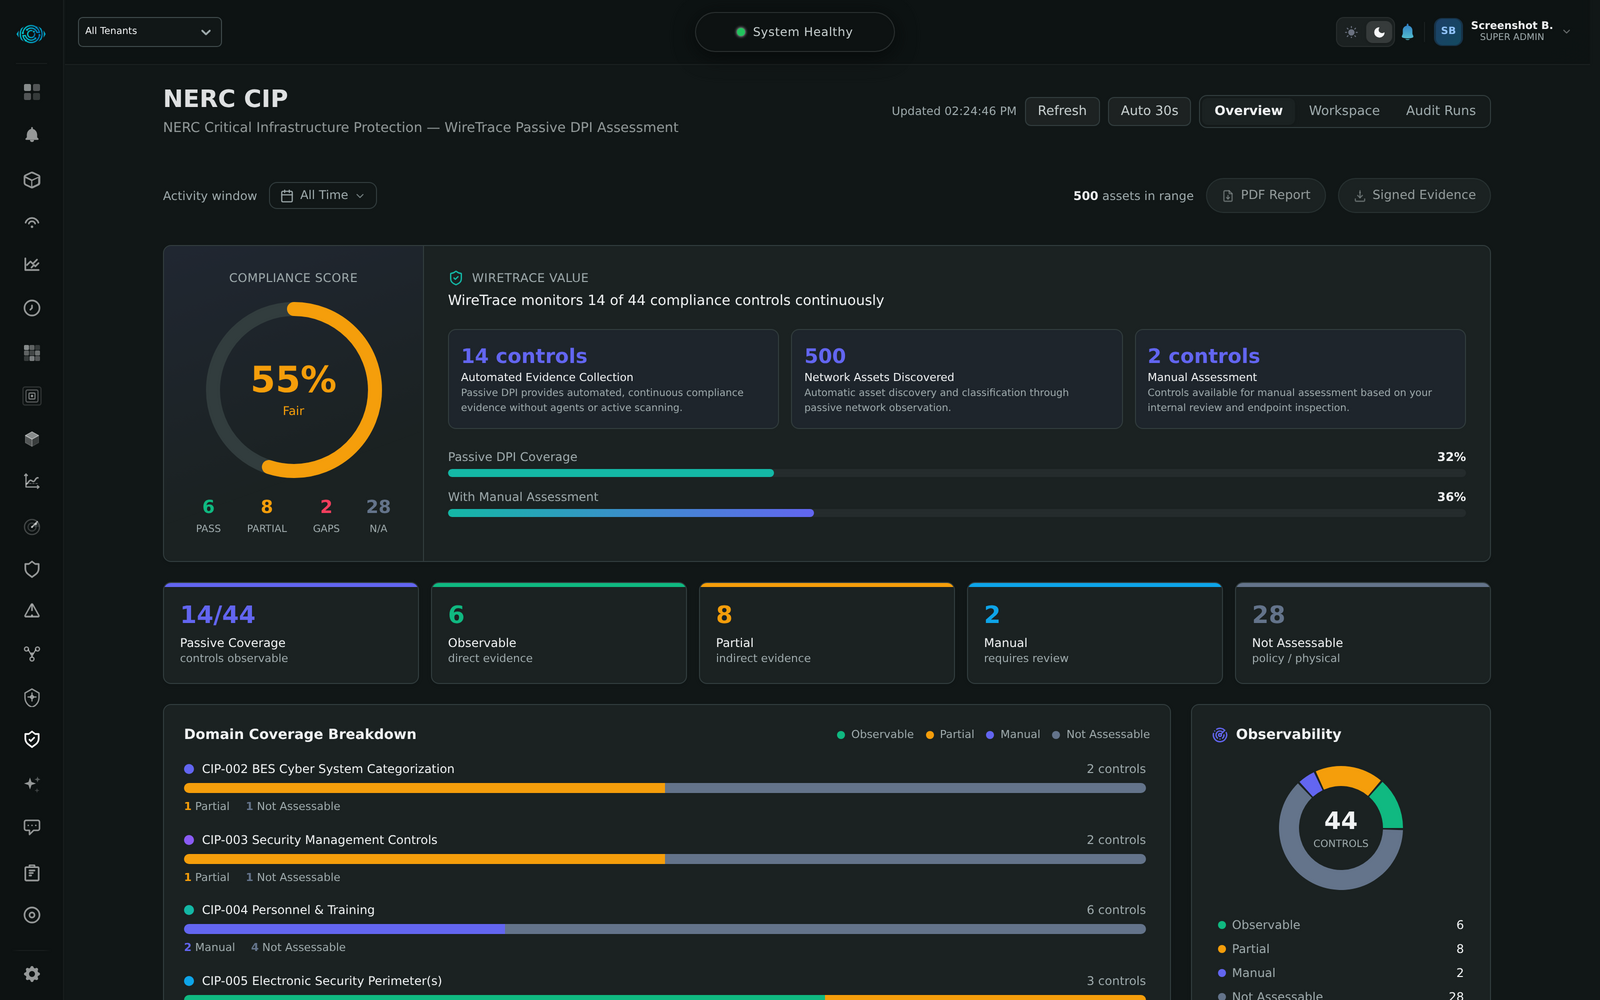
Task: Open the circle target icon in sidebar
Action: pos(32,915)
